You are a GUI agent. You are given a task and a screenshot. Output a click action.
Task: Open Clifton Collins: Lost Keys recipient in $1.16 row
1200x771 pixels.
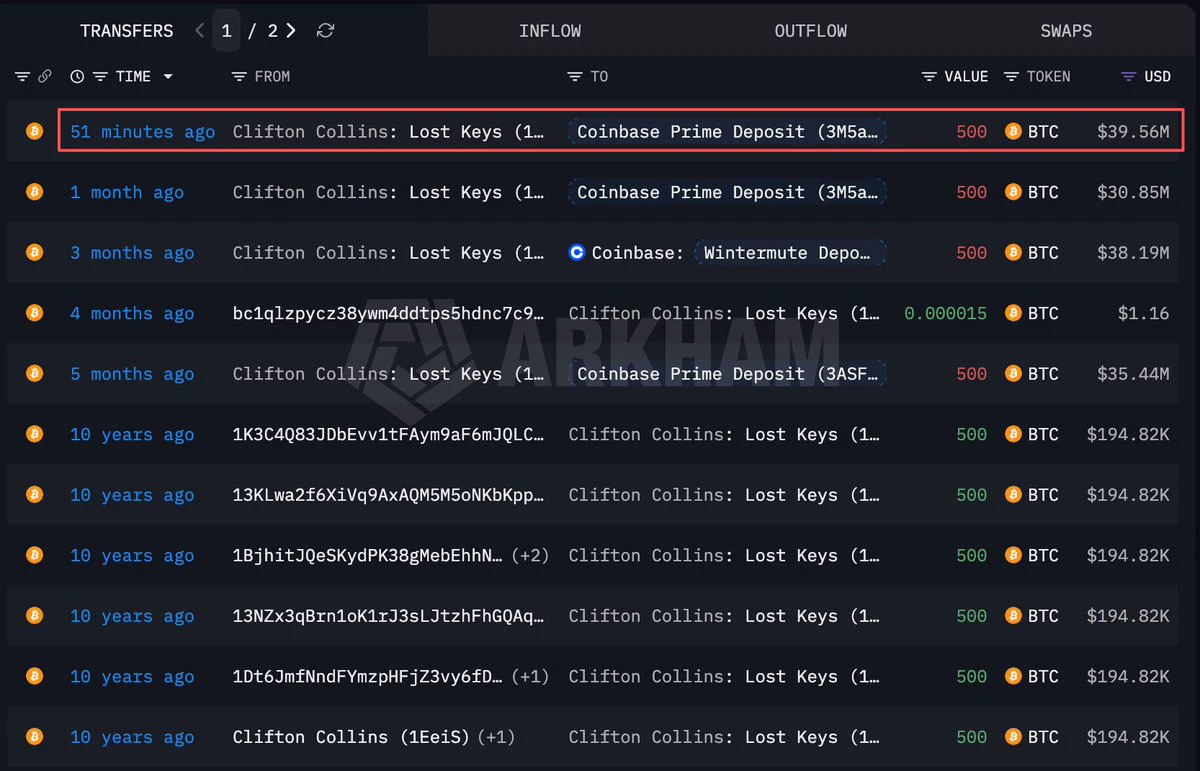pyautogui.click(x=725, y=313)
